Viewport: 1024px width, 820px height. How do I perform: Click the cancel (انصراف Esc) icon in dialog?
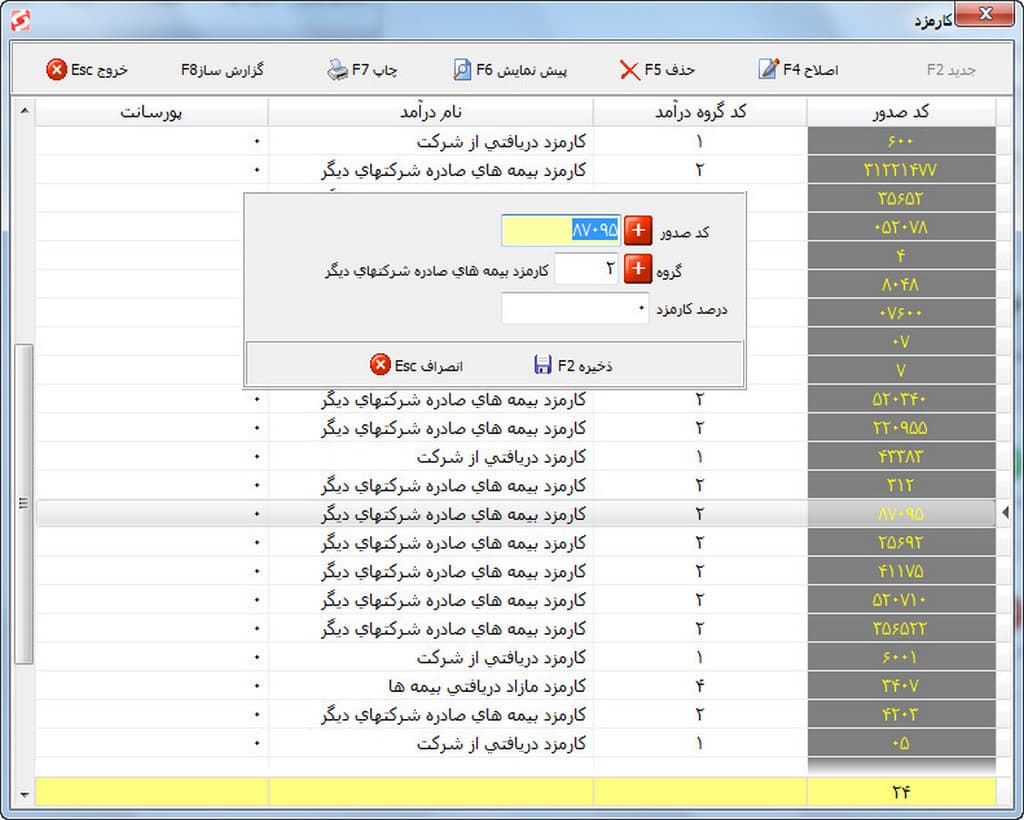pyautogui.click(x=380, y=365)
